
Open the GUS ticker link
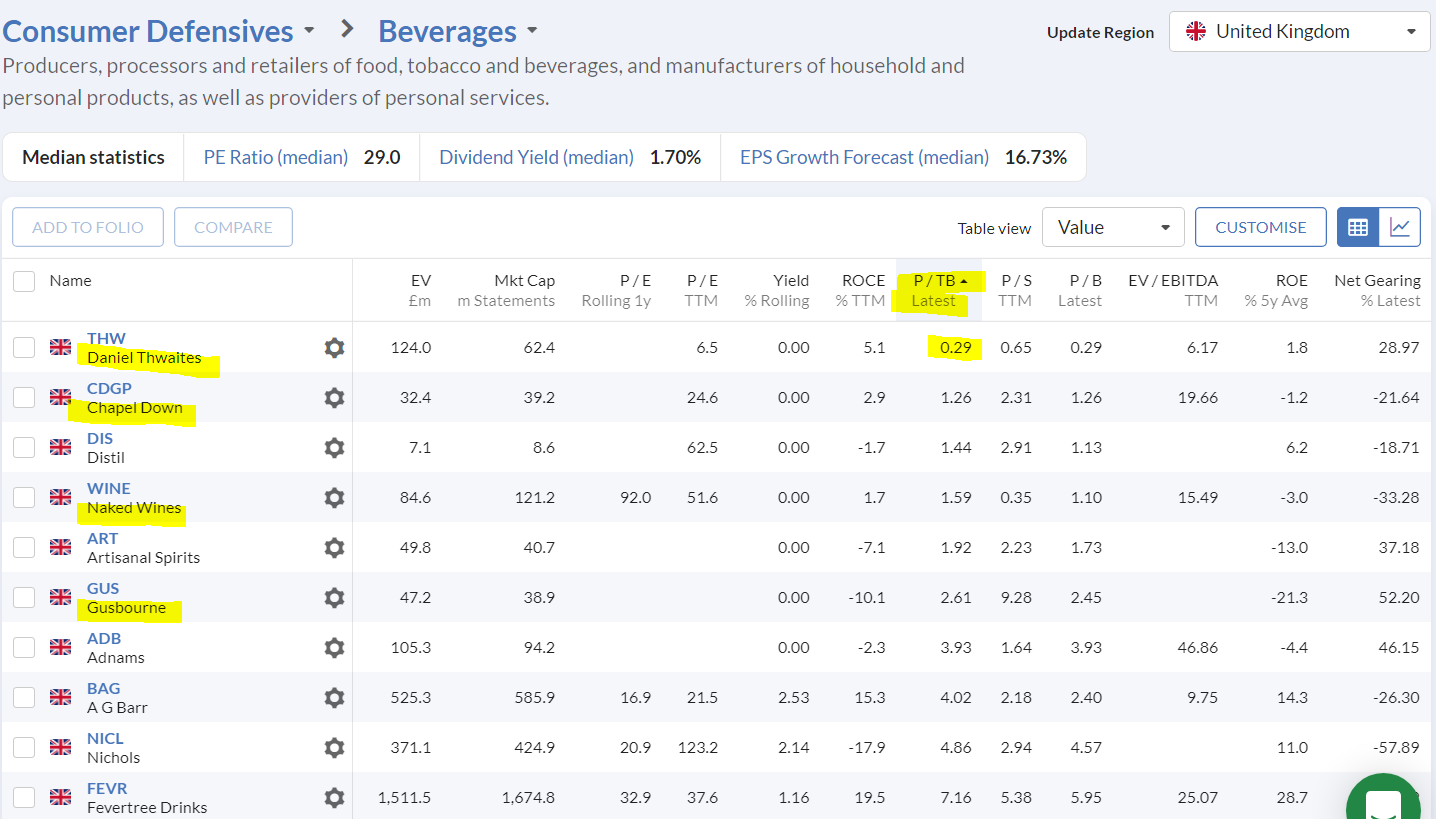click(x=103, y=588)
